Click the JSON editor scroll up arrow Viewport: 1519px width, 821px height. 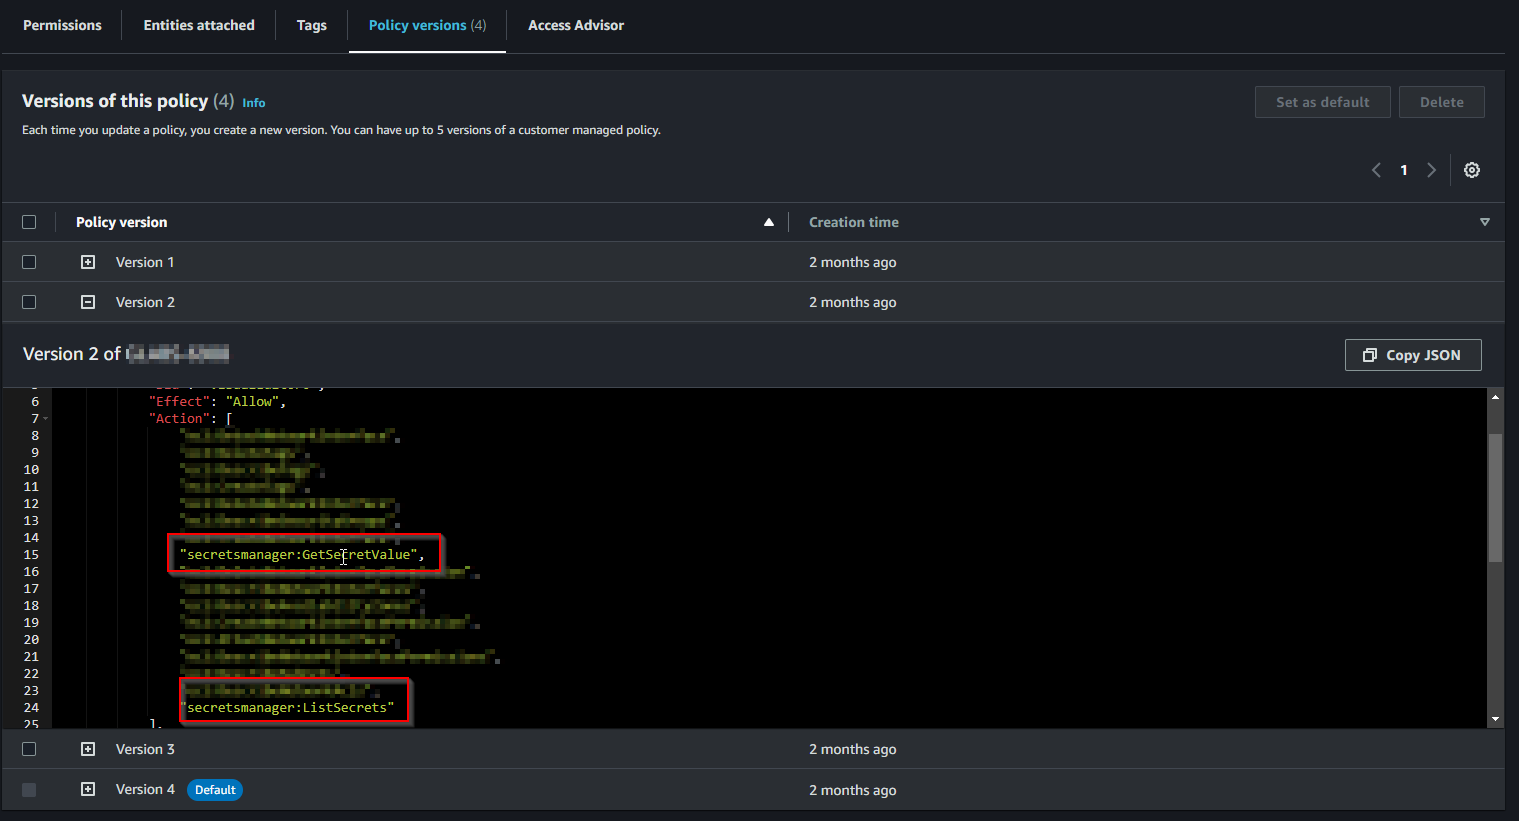coord(1495,397)
